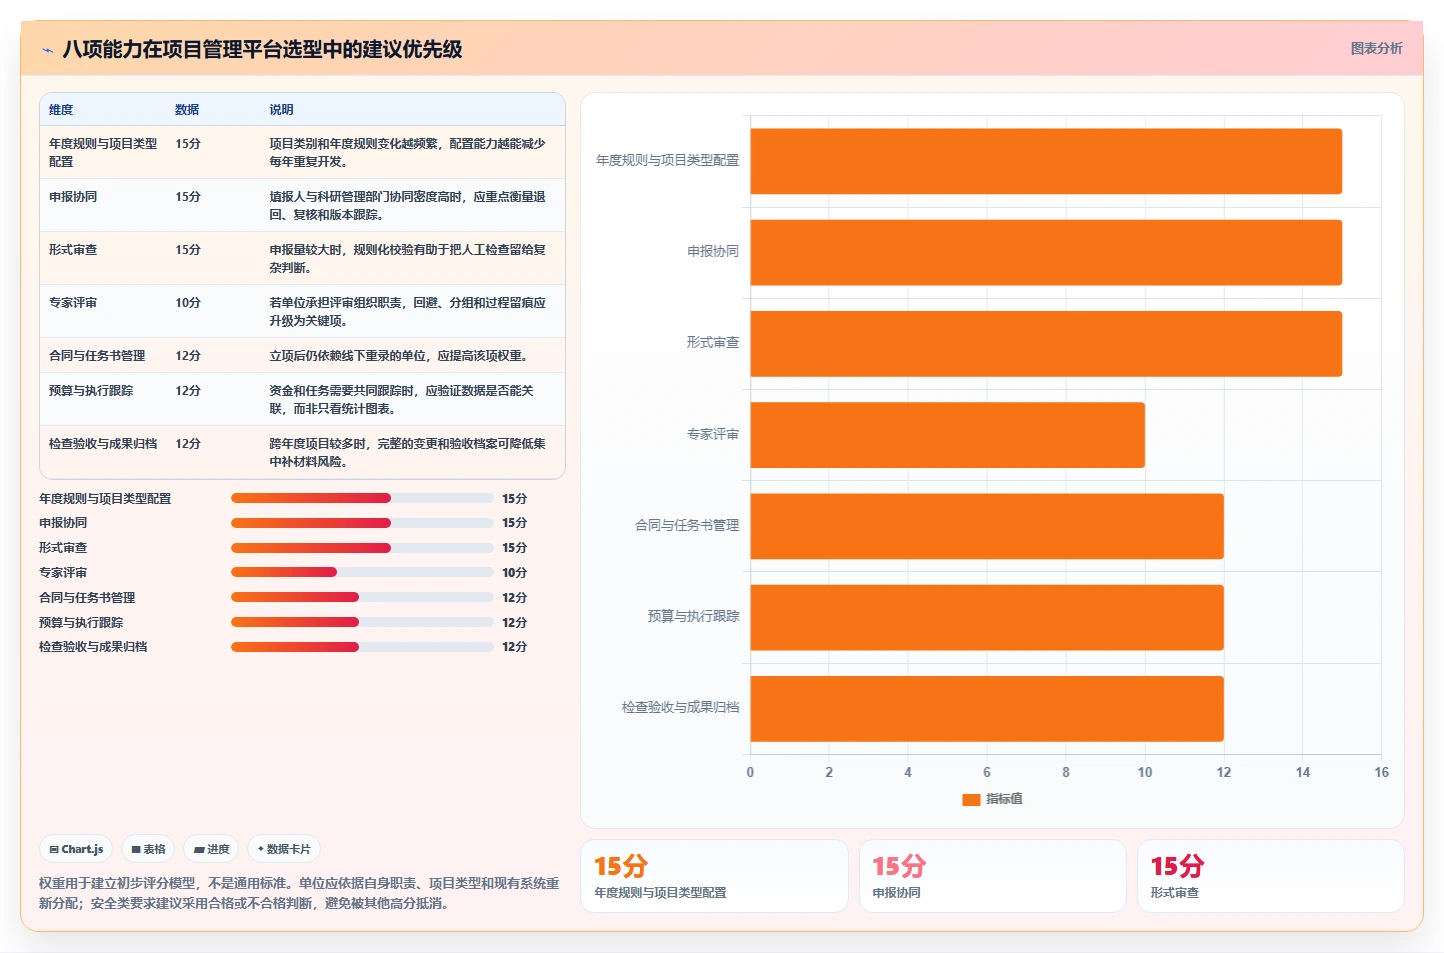Click the description starting 若单位承担评审组织职责
Viewport: 1444px width, 953px height.
pyautogui.click(x=408, y=311)
